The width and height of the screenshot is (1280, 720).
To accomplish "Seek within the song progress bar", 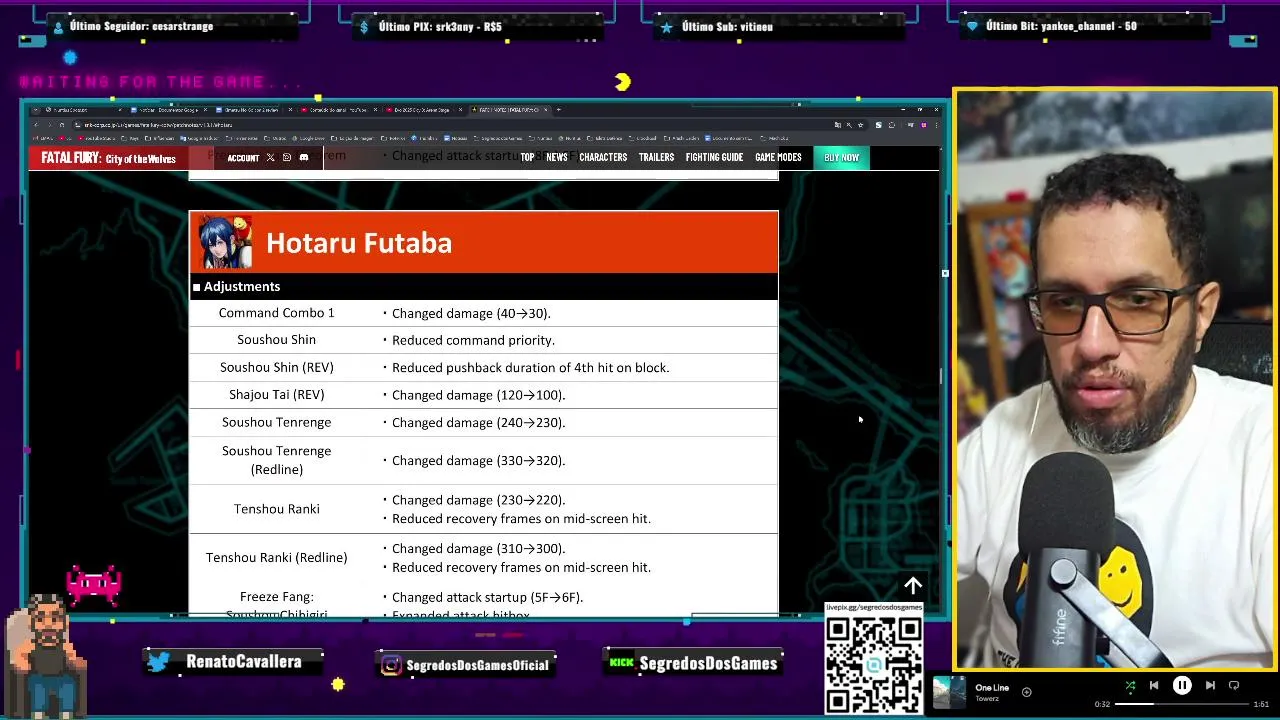I will [1181, 704].
